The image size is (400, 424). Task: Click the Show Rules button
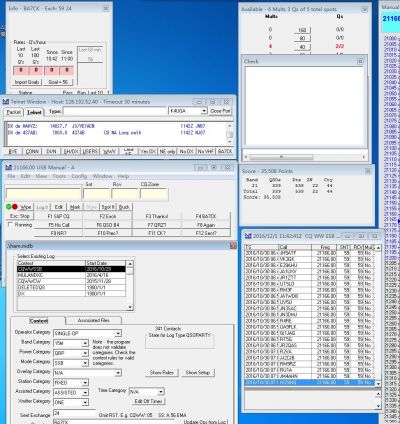(162, 373)
